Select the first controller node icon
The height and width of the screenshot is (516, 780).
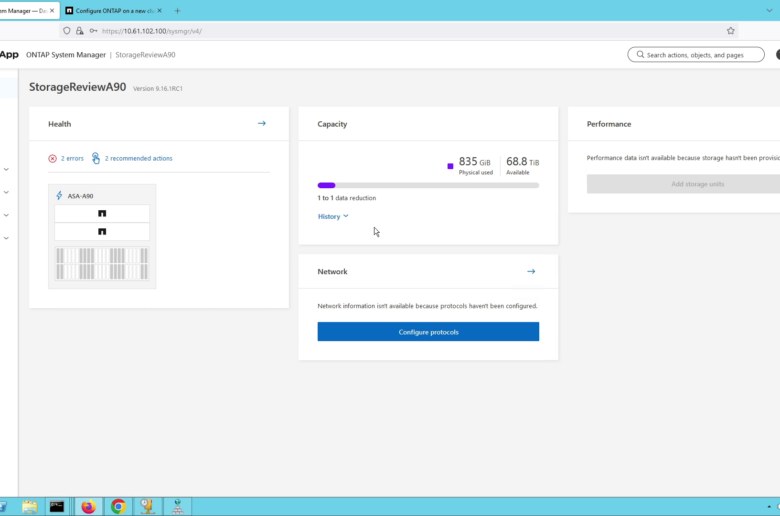point(102,213)
